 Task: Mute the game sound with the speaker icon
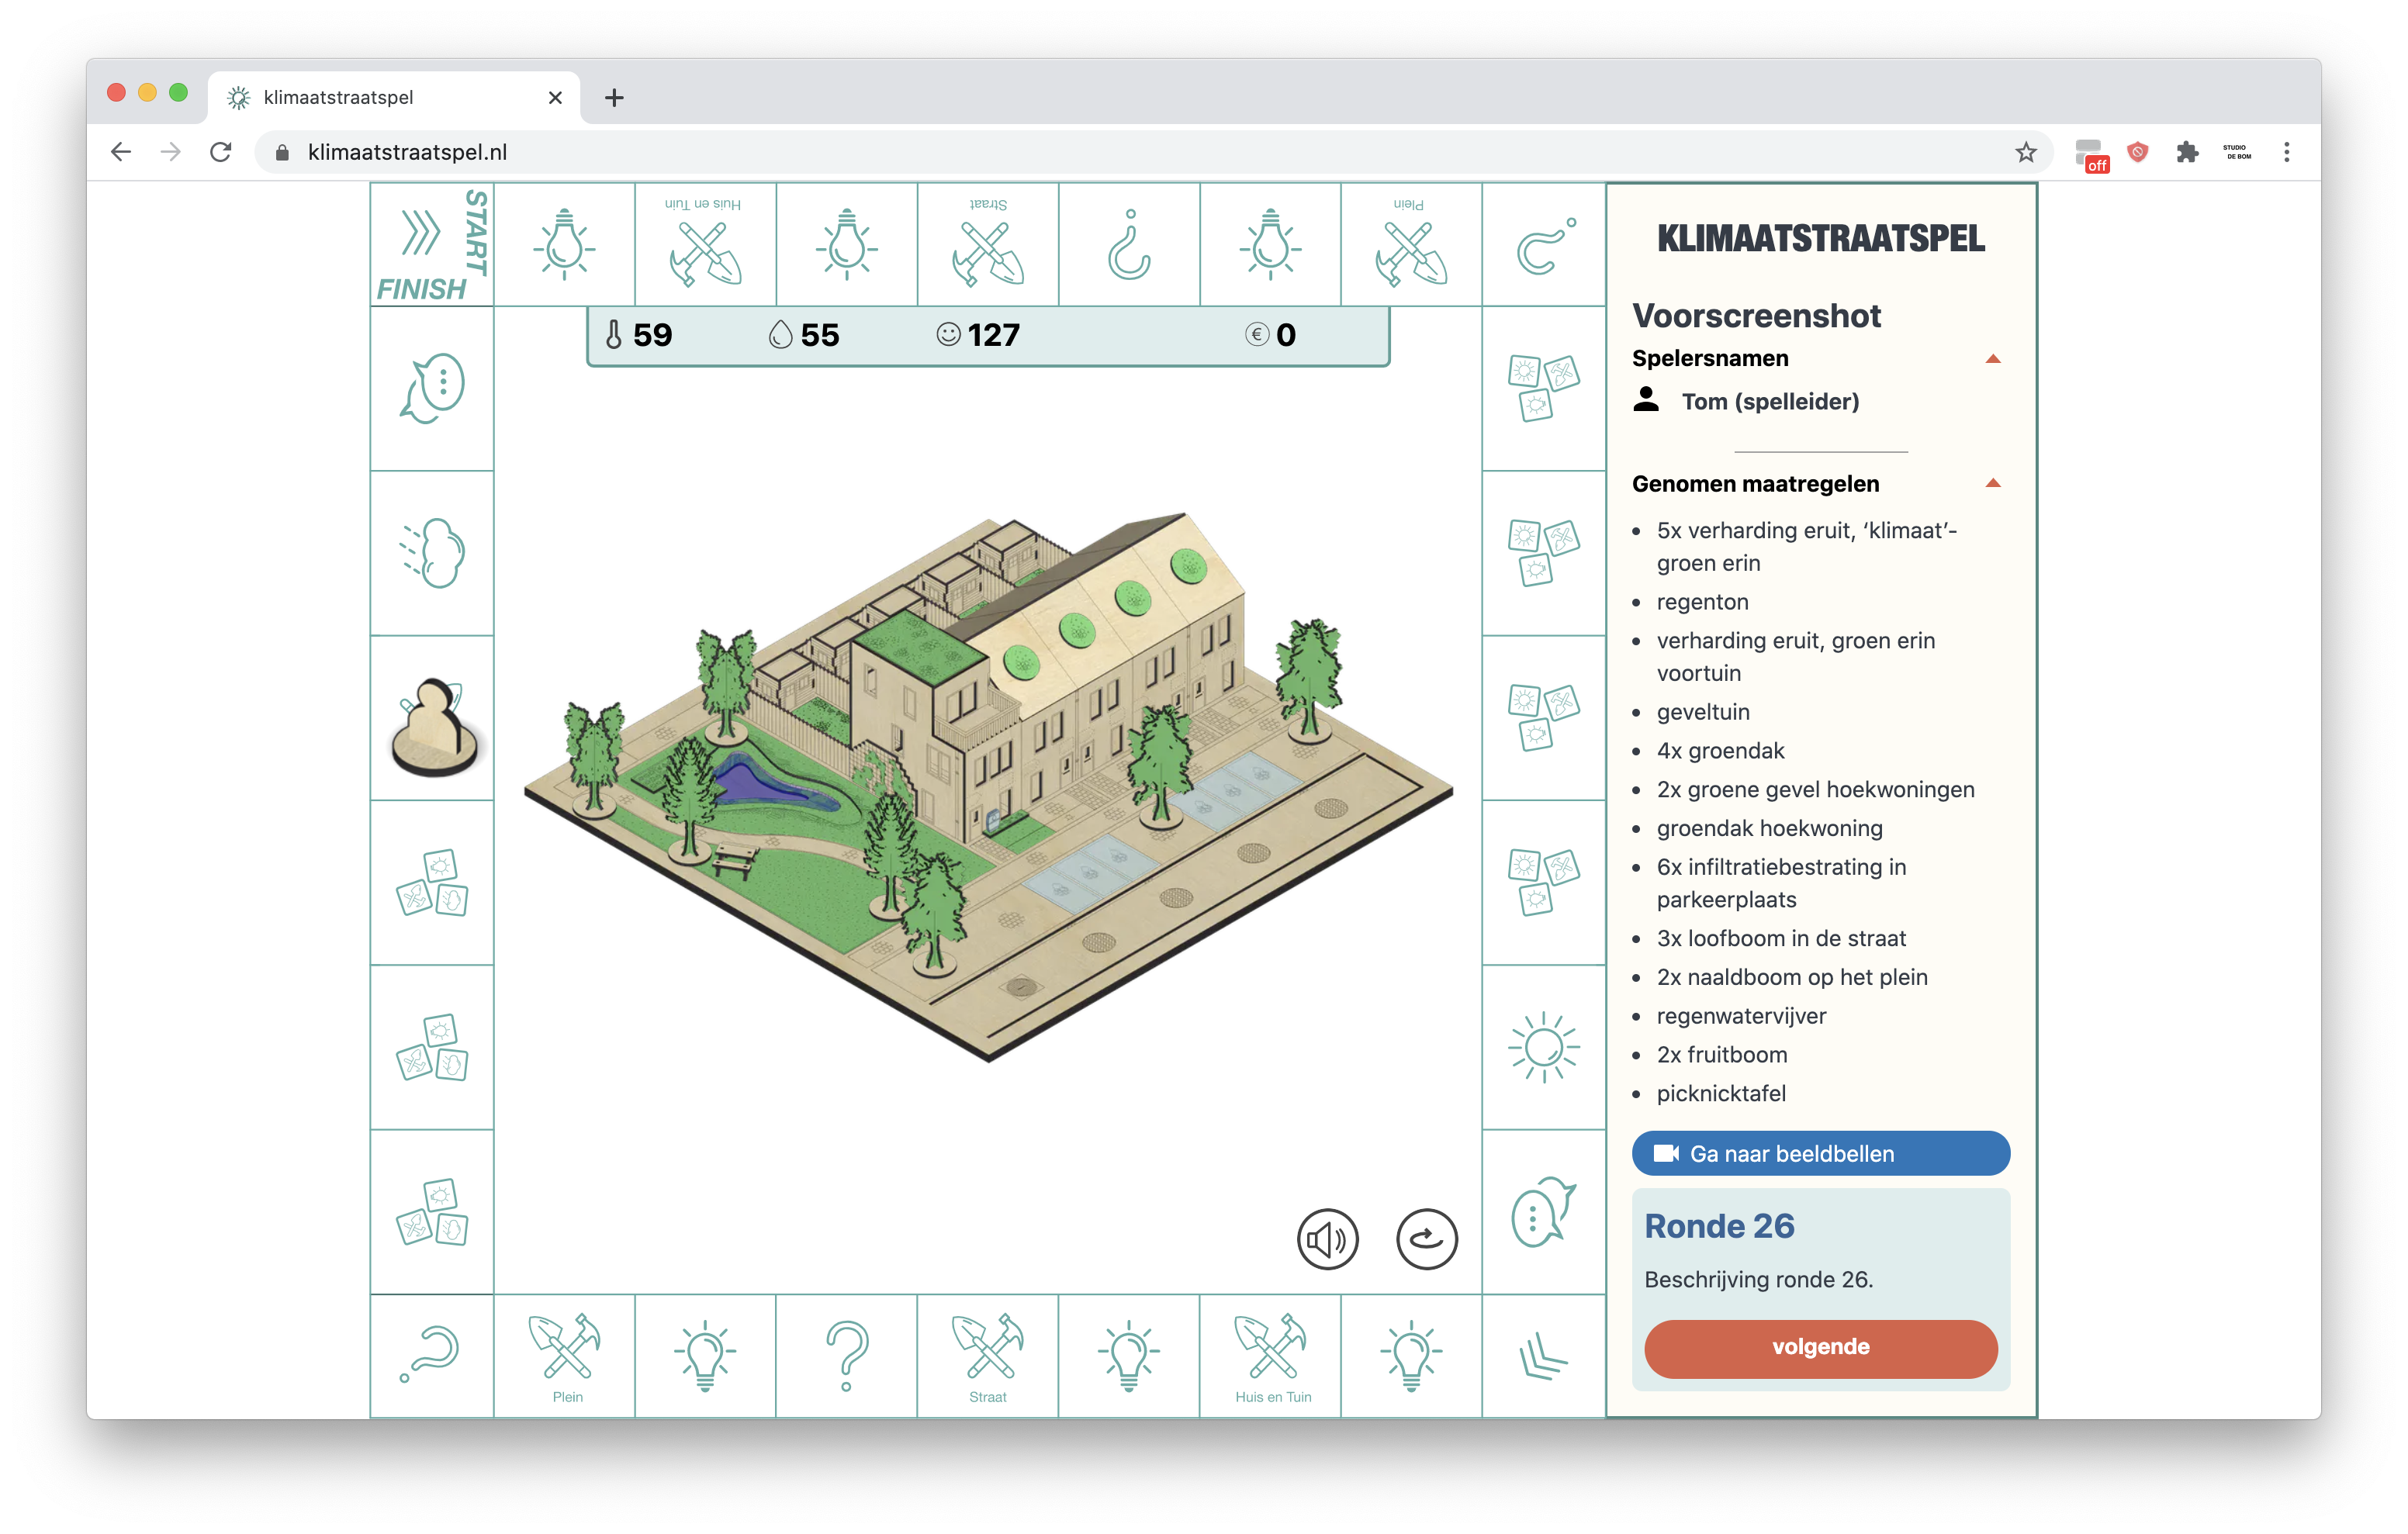(x=1327, y=1239)
